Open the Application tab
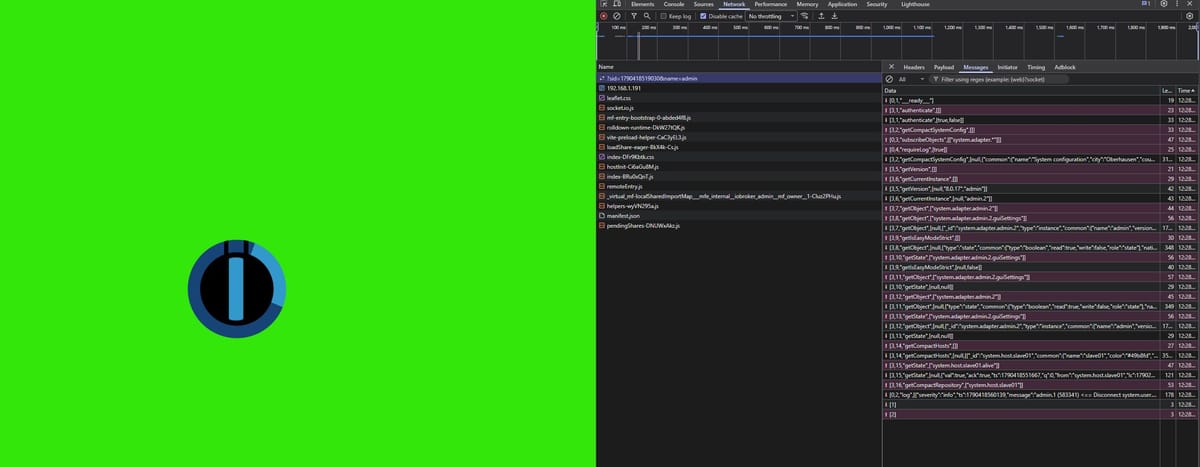 click(x=842, y=4)
